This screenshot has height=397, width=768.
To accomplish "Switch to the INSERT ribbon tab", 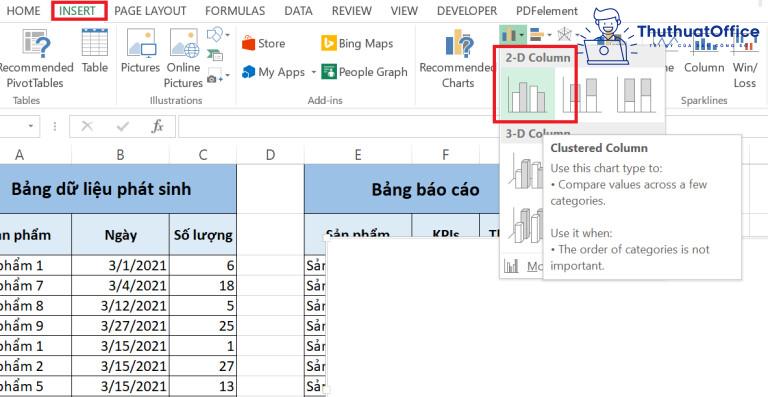I will (x=77, y=11).
